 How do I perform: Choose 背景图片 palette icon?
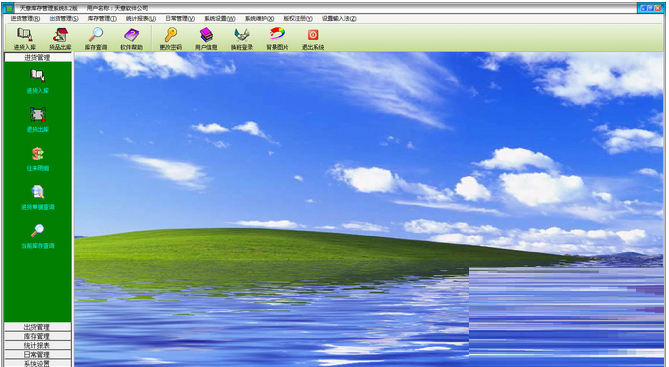pos(277,38)
